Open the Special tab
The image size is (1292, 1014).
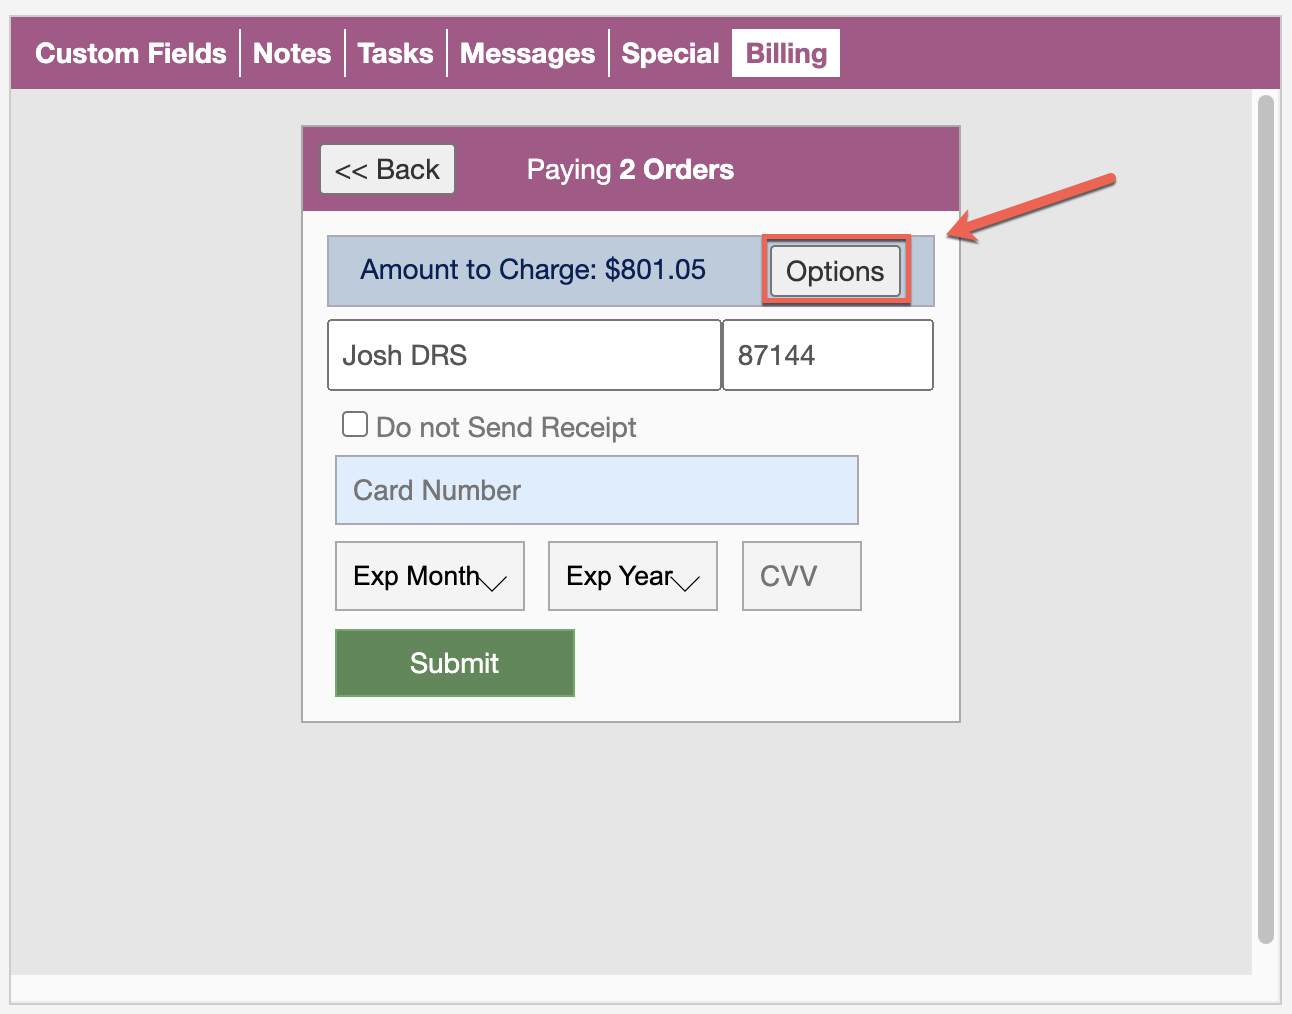[670, 53]
